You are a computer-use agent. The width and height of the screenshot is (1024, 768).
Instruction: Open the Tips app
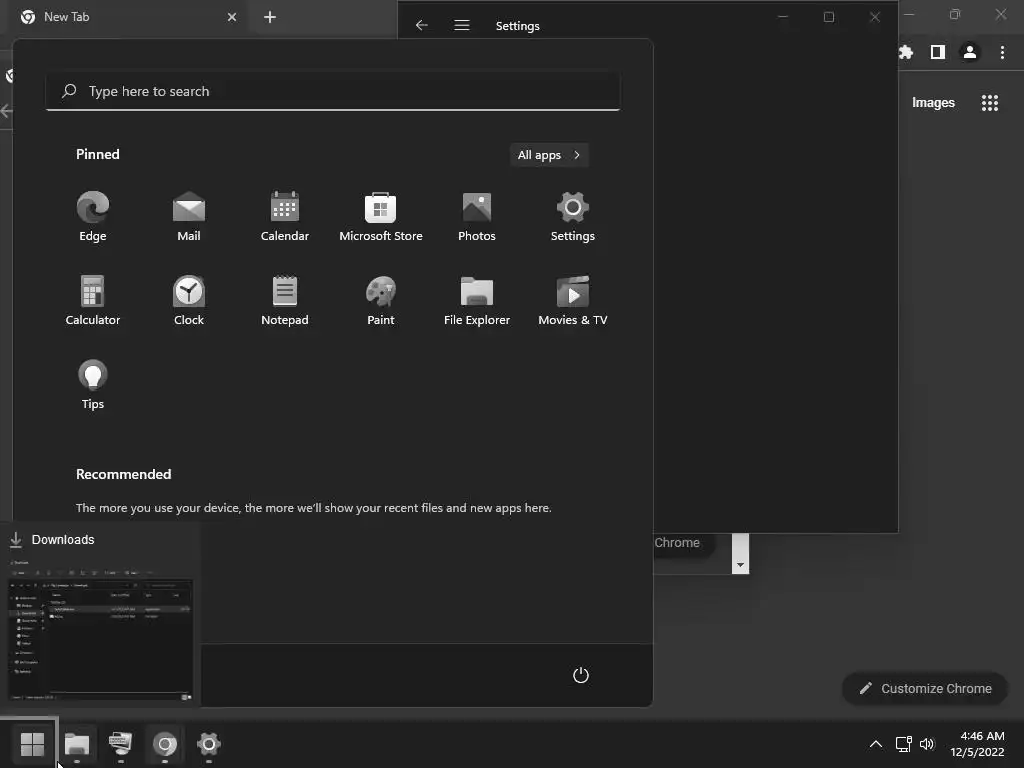[93, 385]
